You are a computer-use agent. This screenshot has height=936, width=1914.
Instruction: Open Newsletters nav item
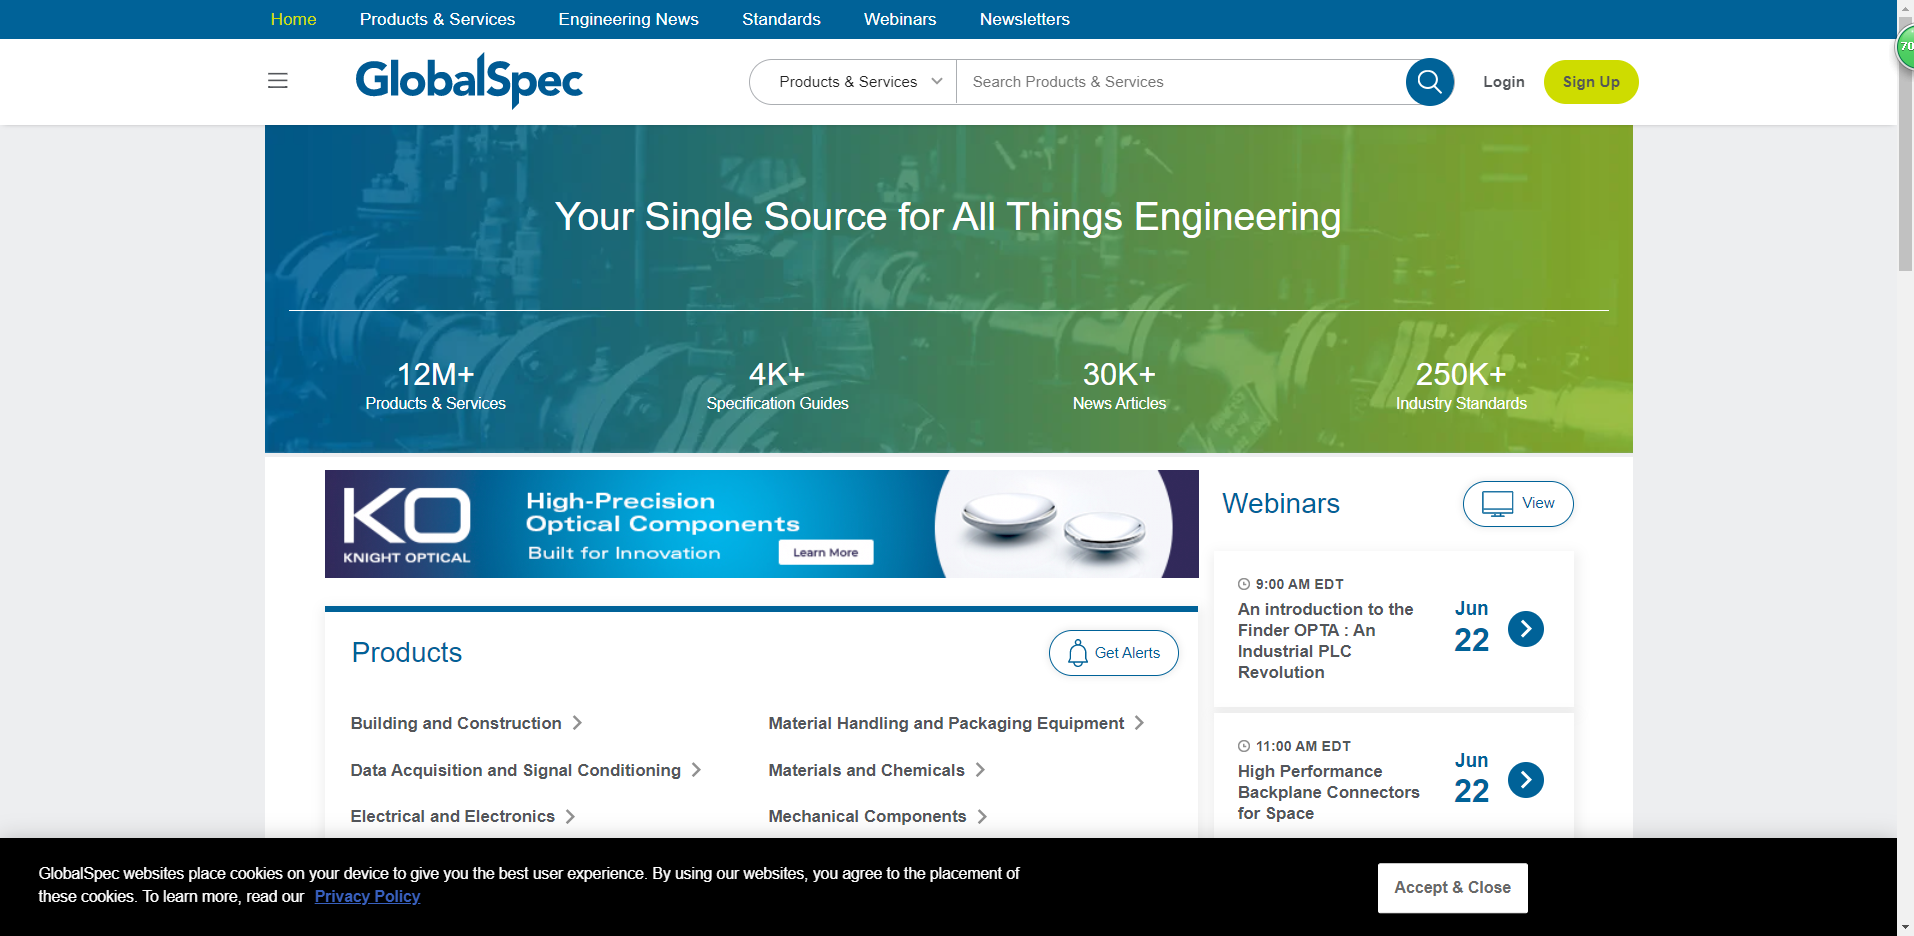coord(1025,19)
